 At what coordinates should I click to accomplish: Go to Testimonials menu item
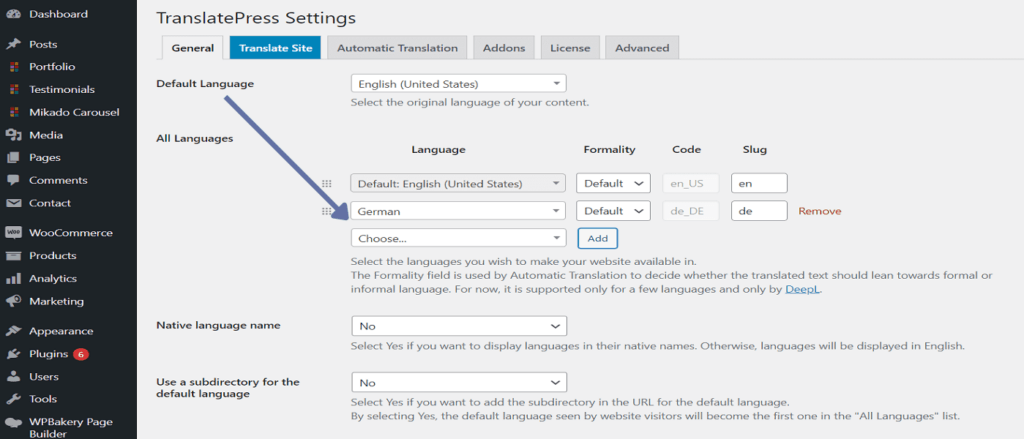click(x=61, y=89)
